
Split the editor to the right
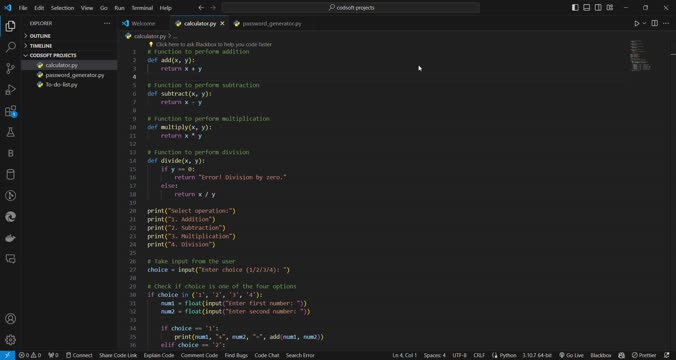(654, 23)
